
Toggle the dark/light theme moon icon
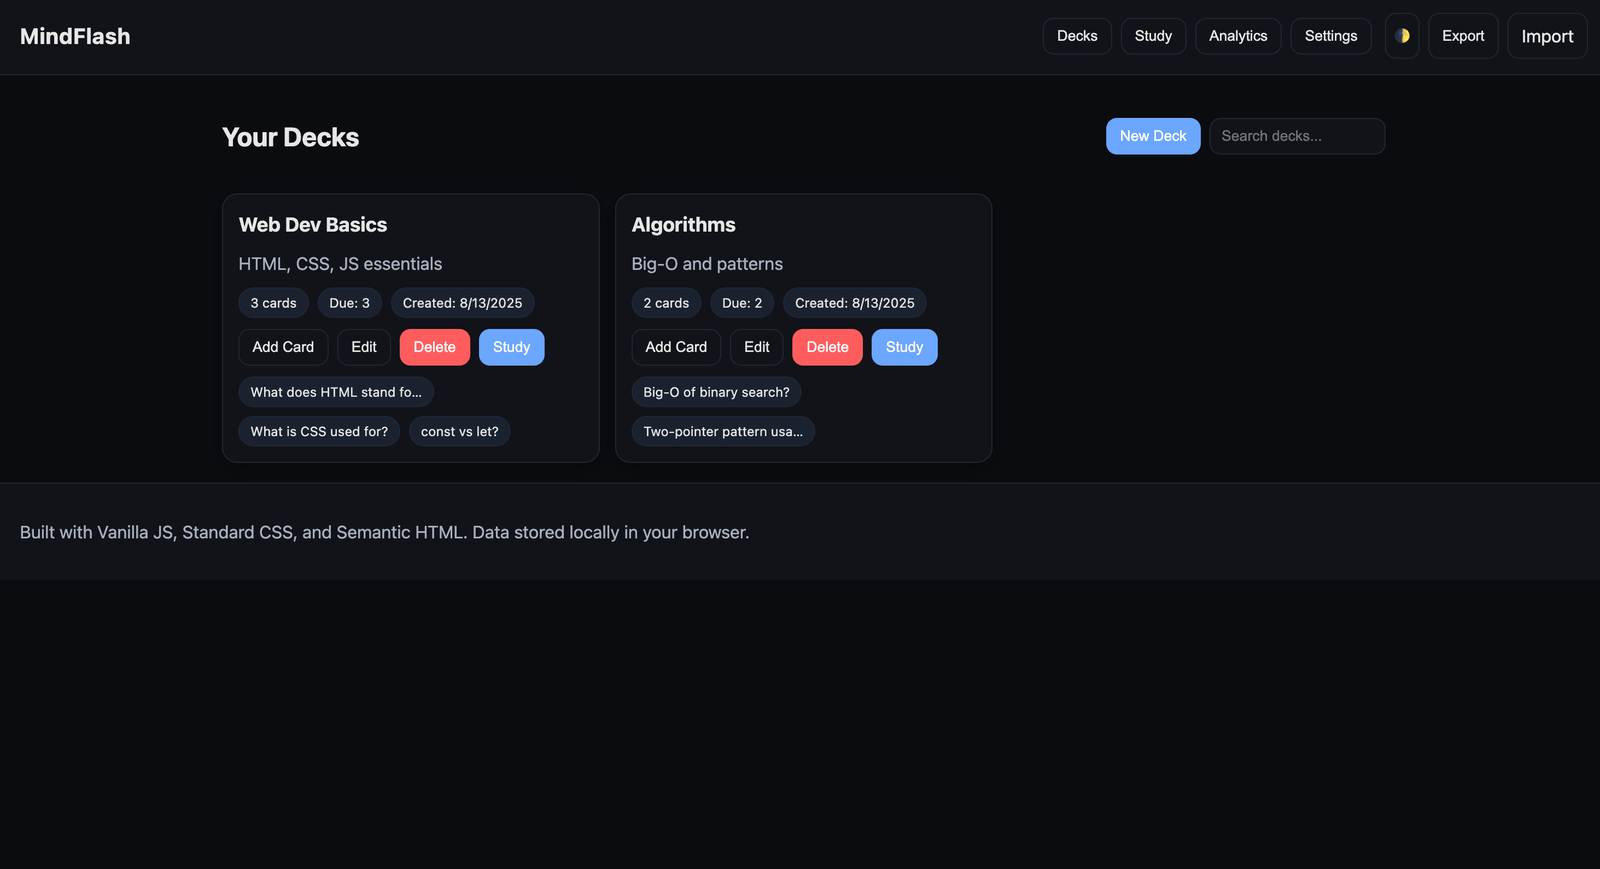1402,36
